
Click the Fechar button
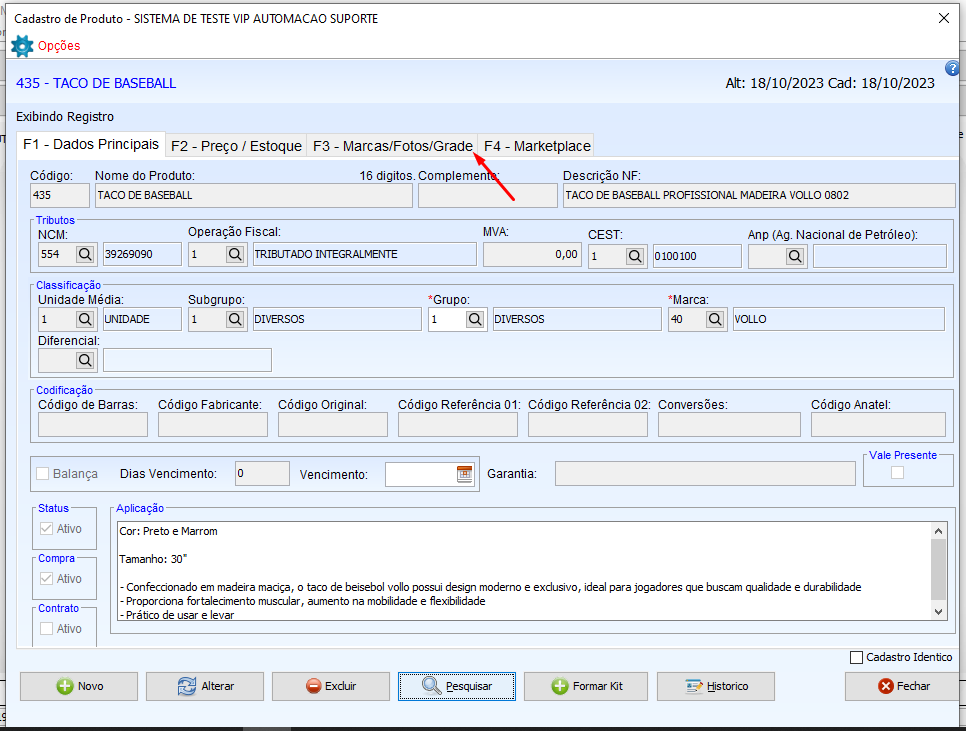(x=903, y=686)
